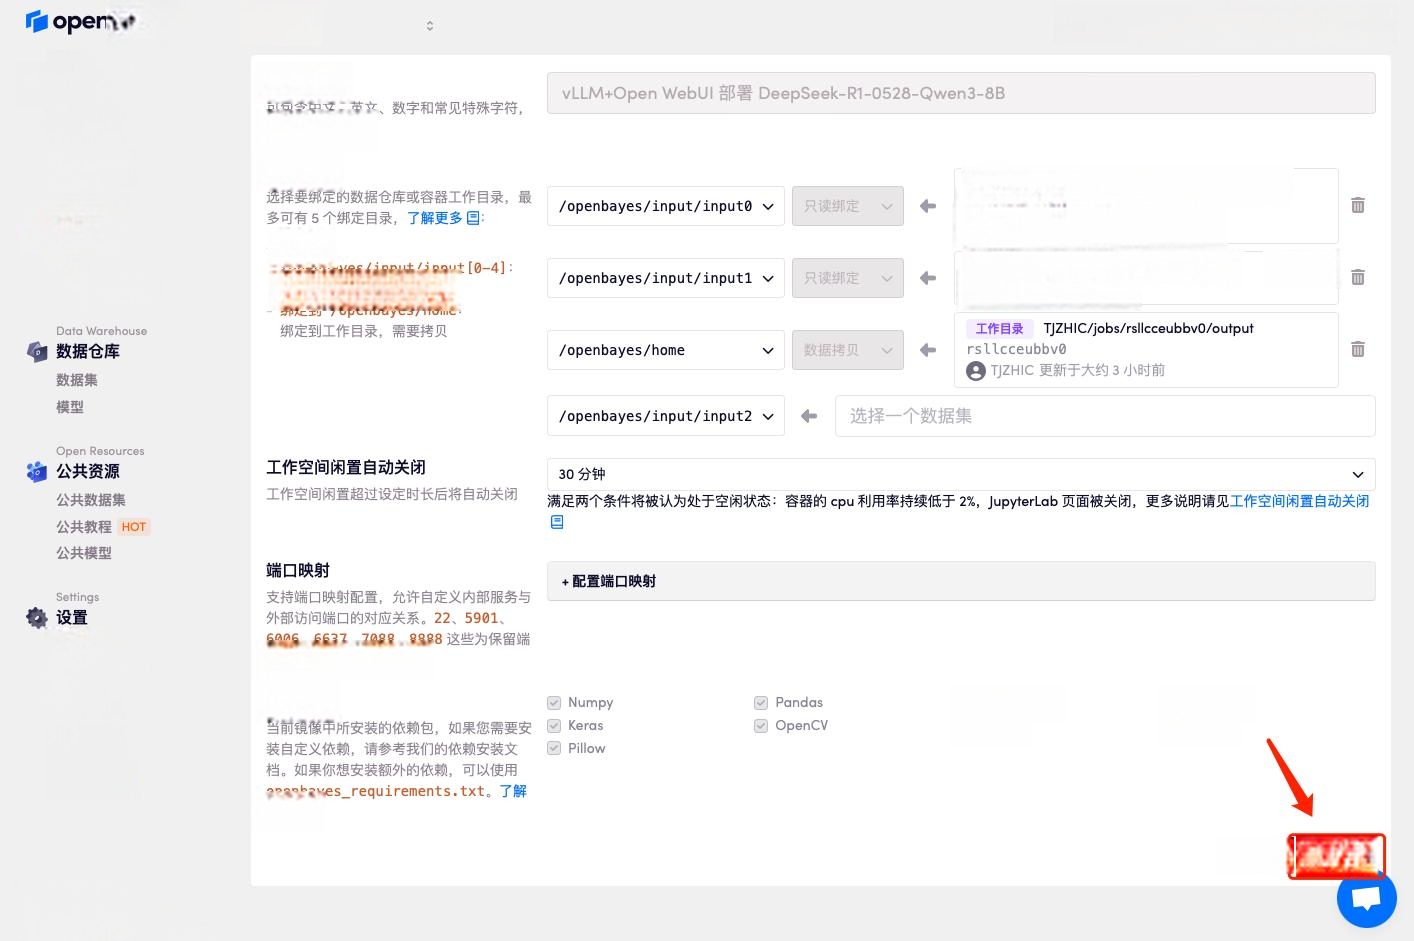1414x941 pixels.
Task: Click the left arrow in input1 row
Action: pyautogui.click(x=928, y=278)
